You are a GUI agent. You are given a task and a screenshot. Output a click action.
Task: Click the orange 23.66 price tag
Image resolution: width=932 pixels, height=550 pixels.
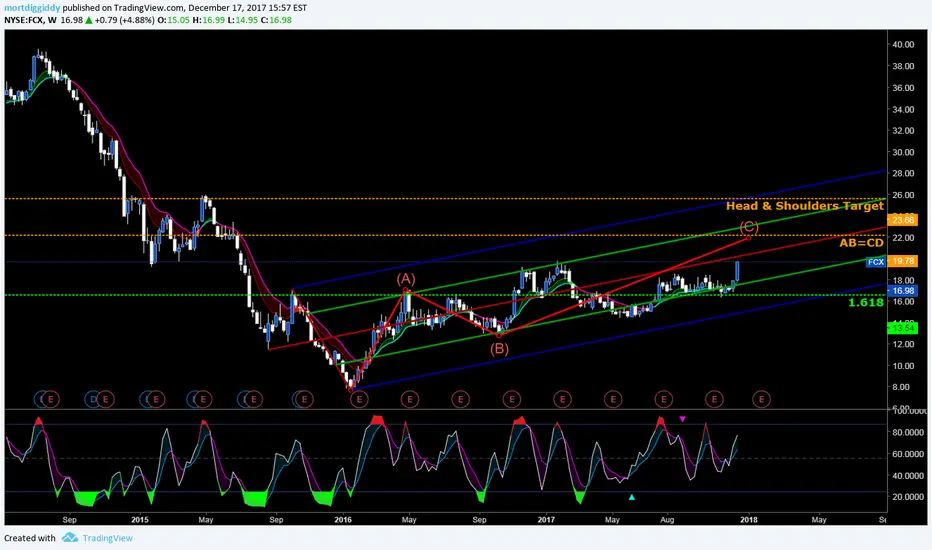(x=902, y=220)
